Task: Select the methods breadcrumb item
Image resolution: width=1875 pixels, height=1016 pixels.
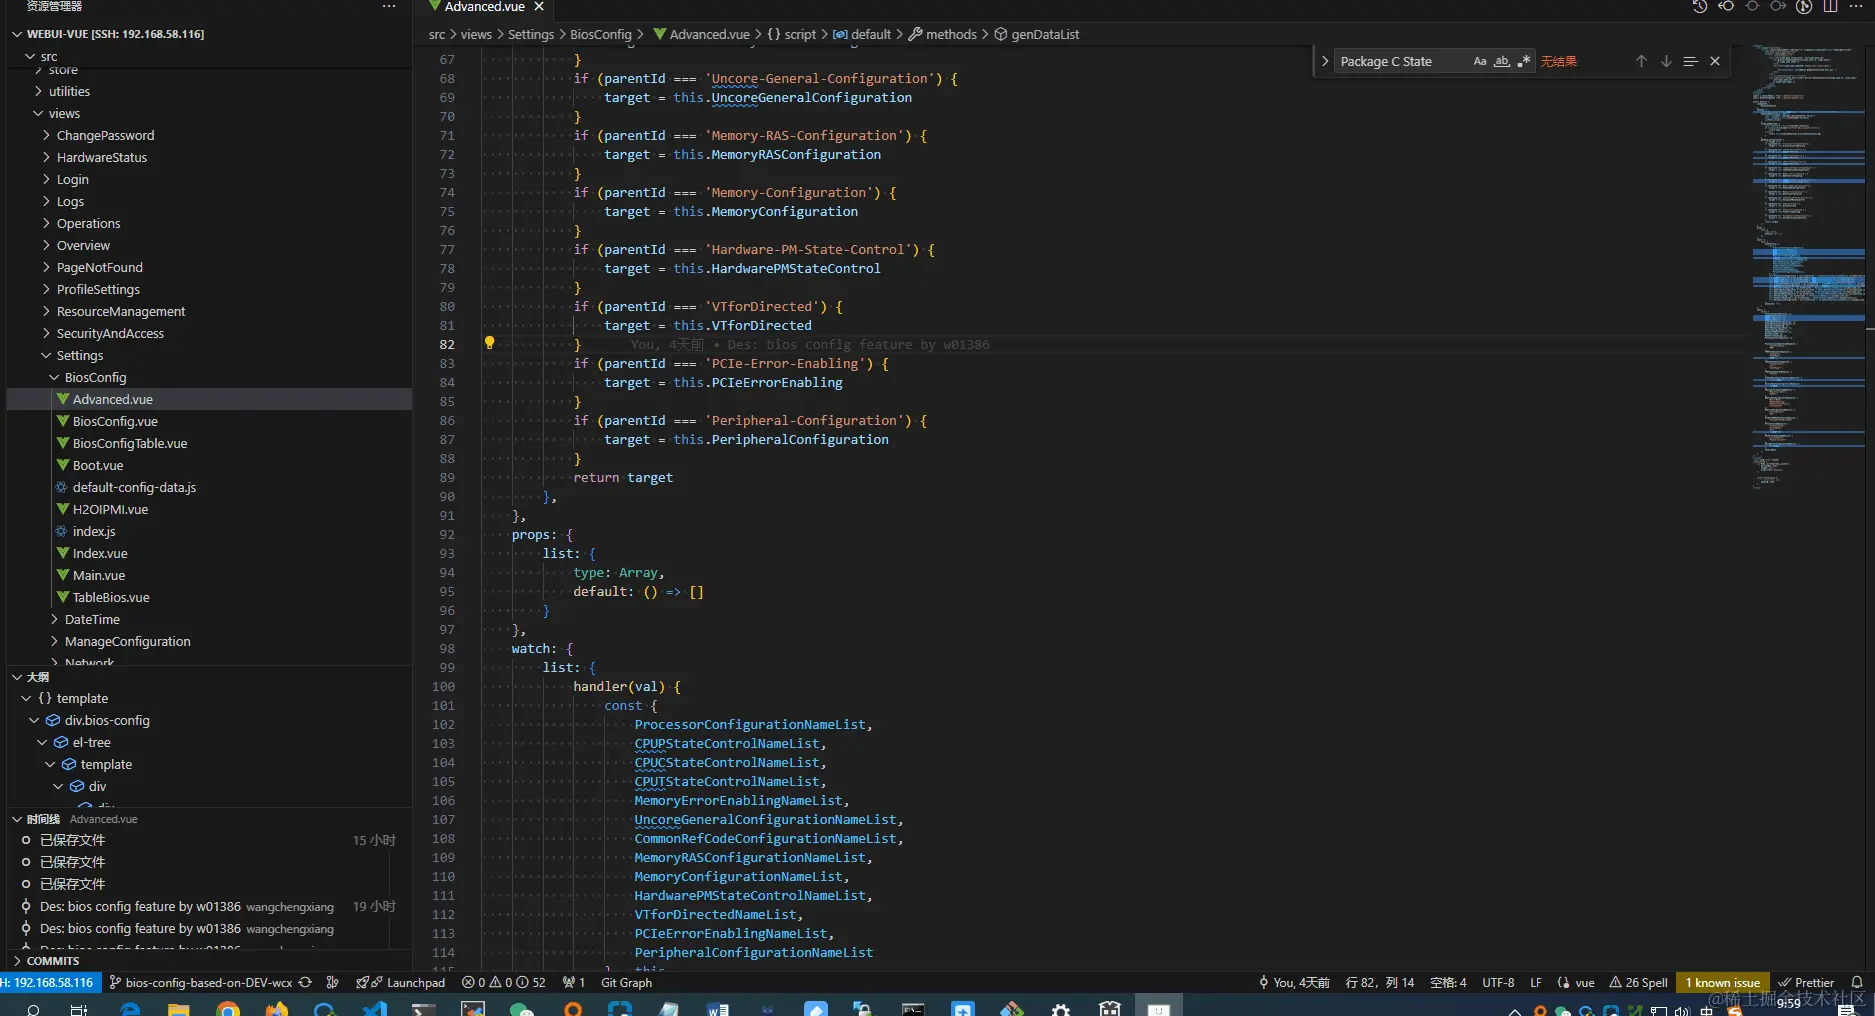Action: click(x=950, y=34)
